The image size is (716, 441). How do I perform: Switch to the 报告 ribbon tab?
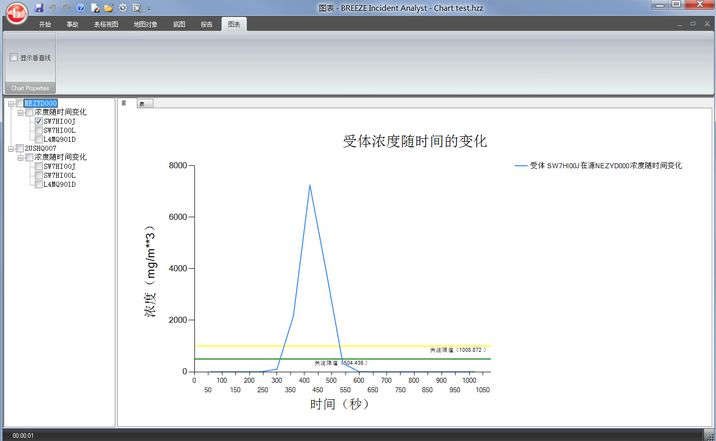coord(206,24)
